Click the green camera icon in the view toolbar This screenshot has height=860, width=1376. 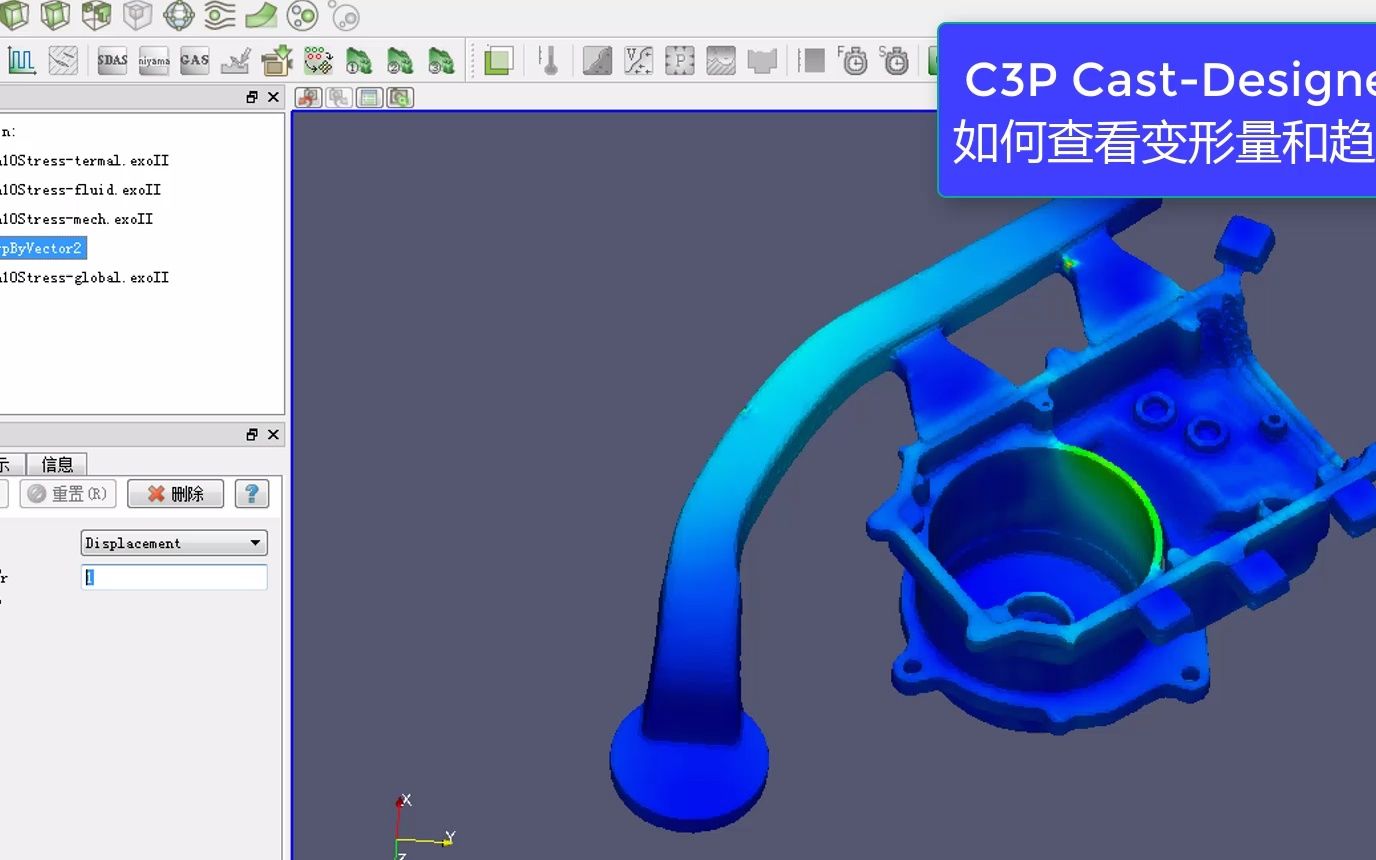pyautogui.click(x=400, y=97)
